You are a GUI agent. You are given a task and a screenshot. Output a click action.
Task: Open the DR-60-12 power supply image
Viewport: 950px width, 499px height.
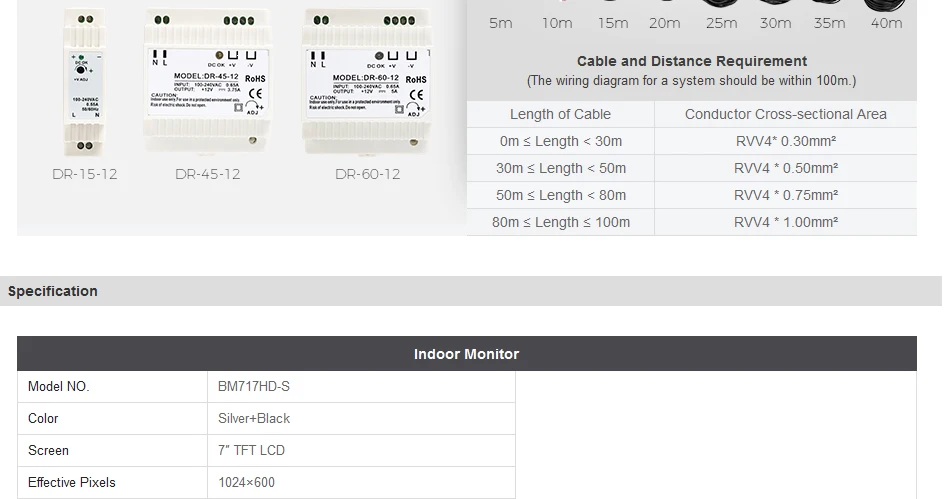[x=367, y=80]
